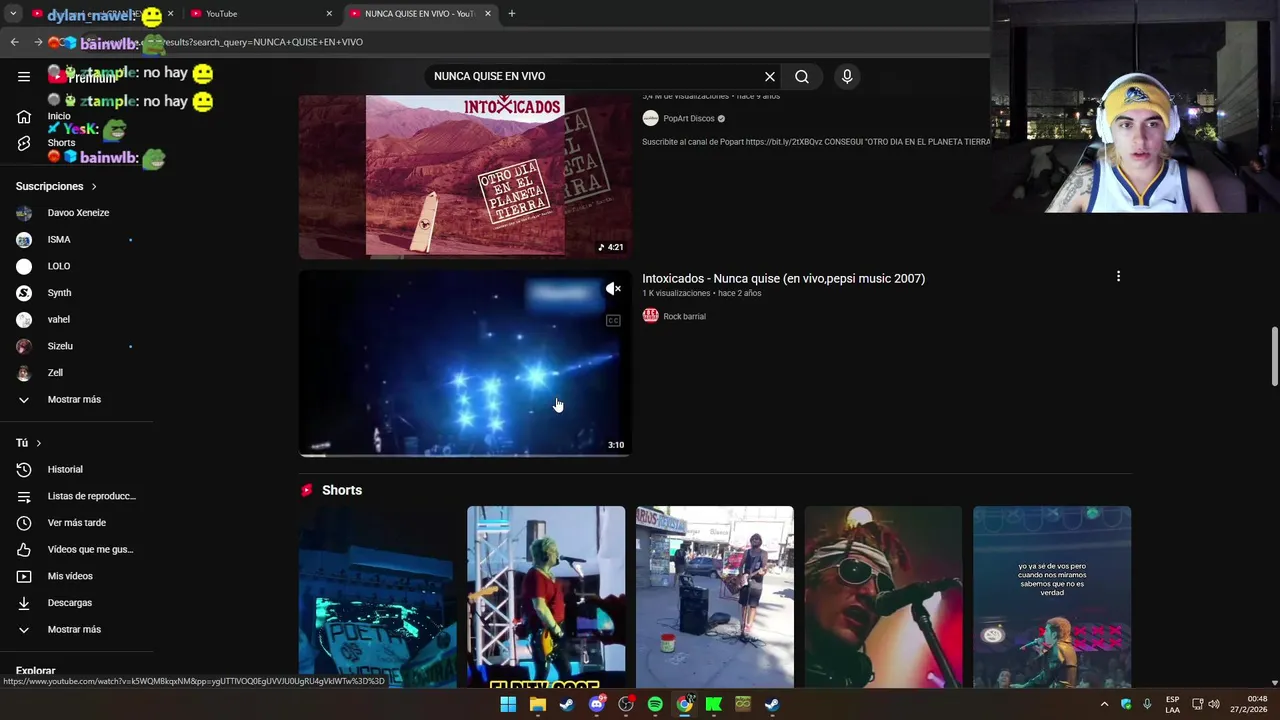The image size is (1280, 720).
Task: Open Spotify from the taskbar
Action: (x=655, y=704)
